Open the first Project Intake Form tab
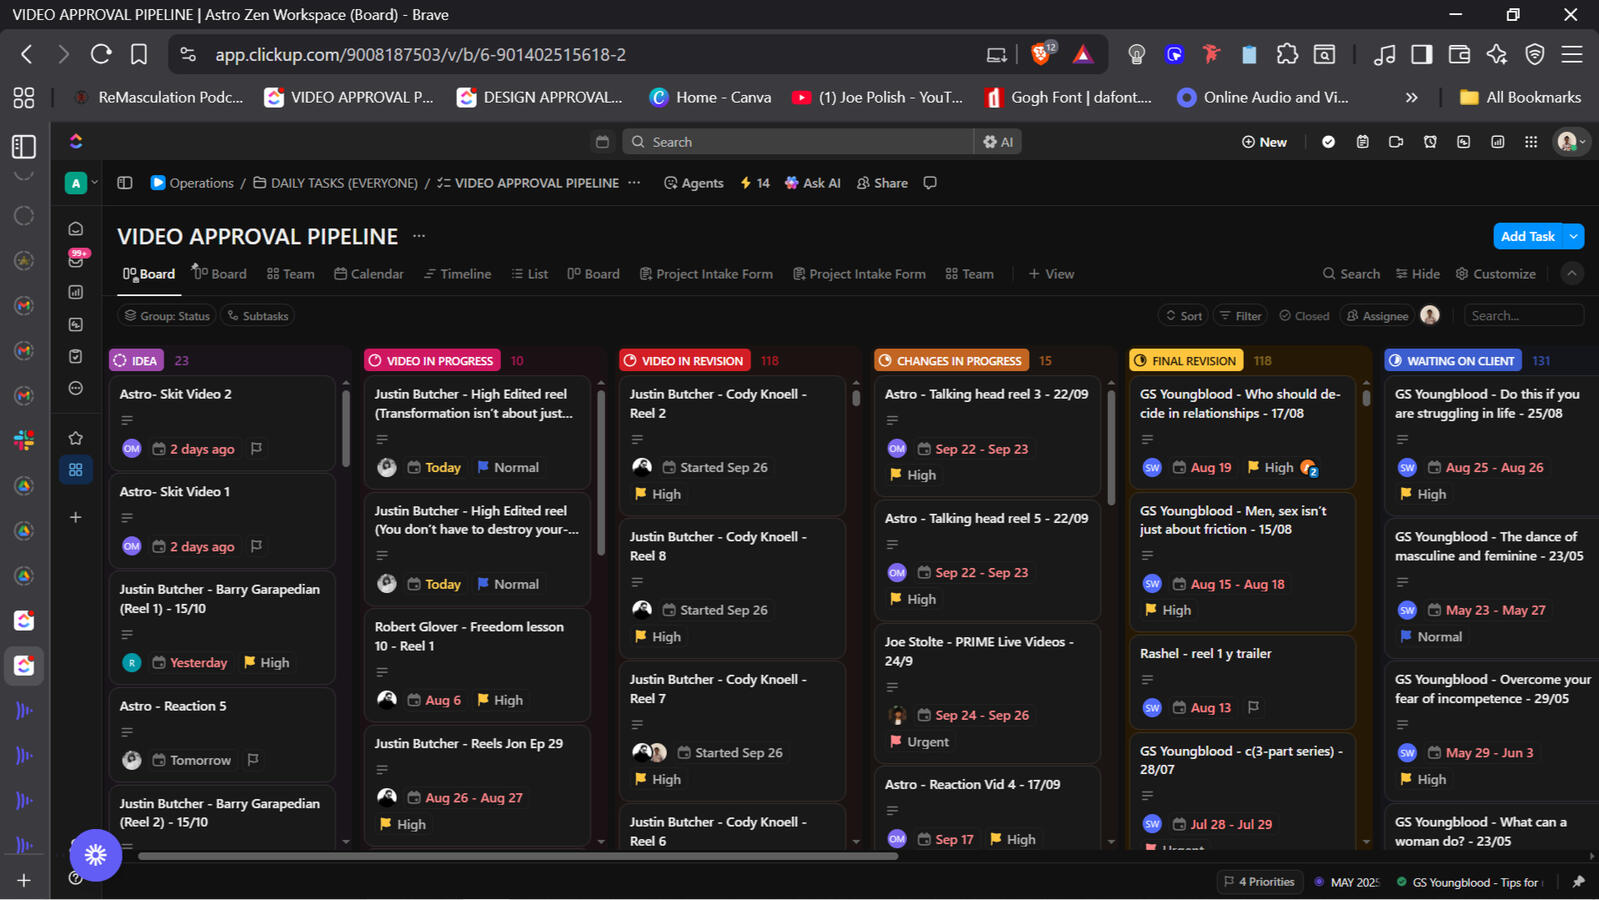The width and height of the screenshot is (1599, 900). [706, 274]
